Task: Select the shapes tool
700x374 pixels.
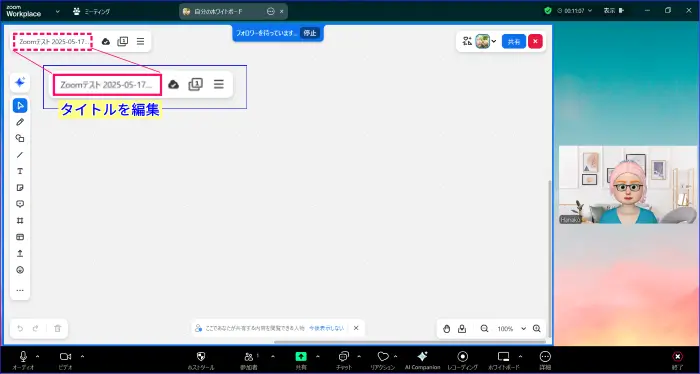Action: point(20,138)
